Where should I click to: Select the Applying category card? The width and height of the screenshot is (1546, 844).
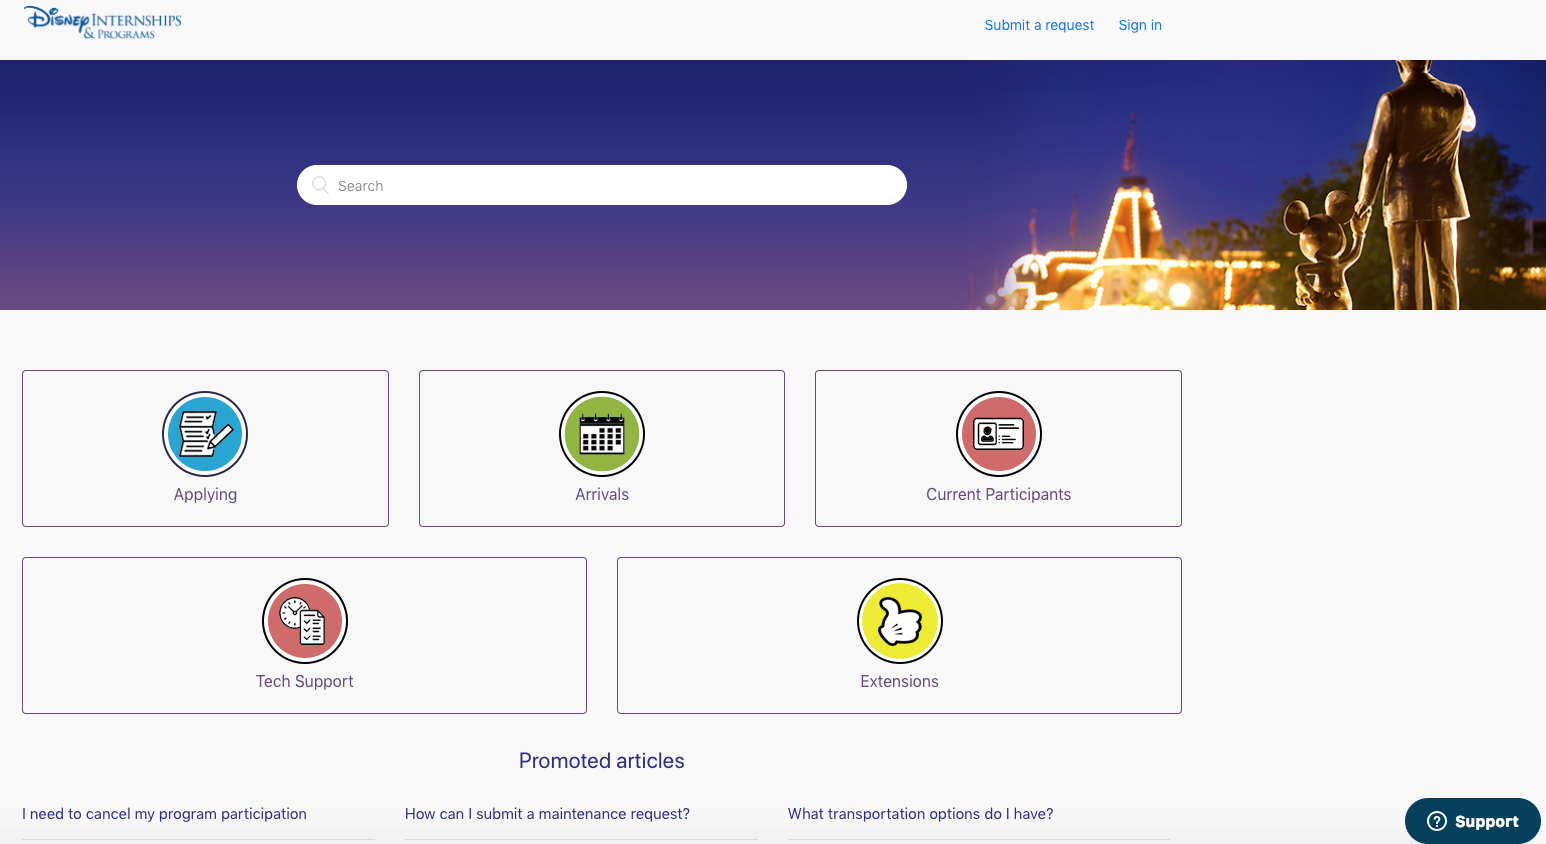point(205,448)
